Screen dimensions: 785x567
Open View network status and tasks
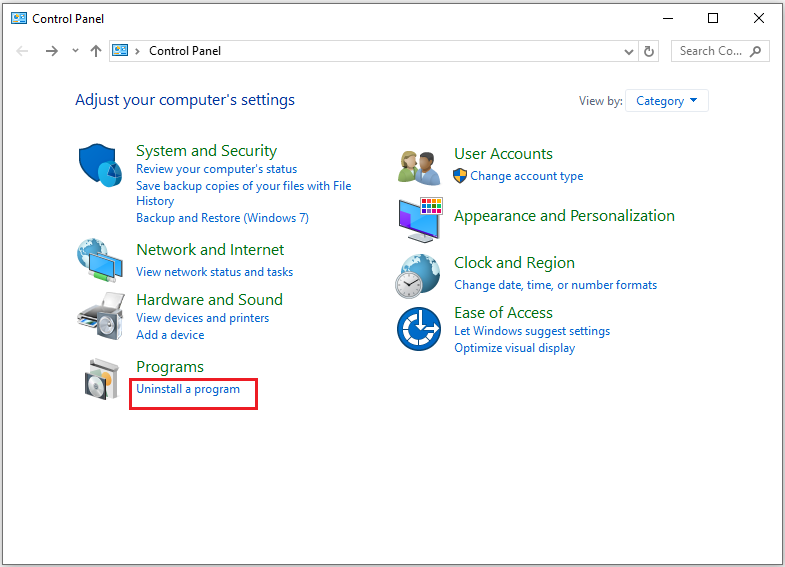coord(214,272)
